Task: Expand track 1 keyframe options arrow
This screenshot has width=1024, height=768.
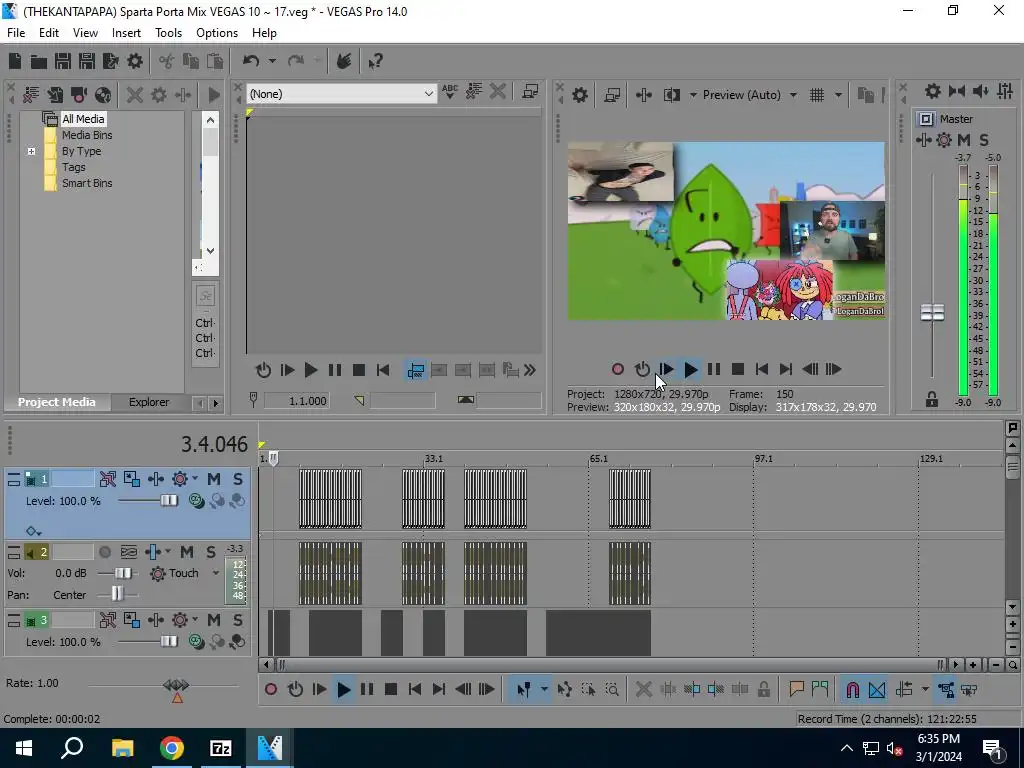Action: pos(33,531)
